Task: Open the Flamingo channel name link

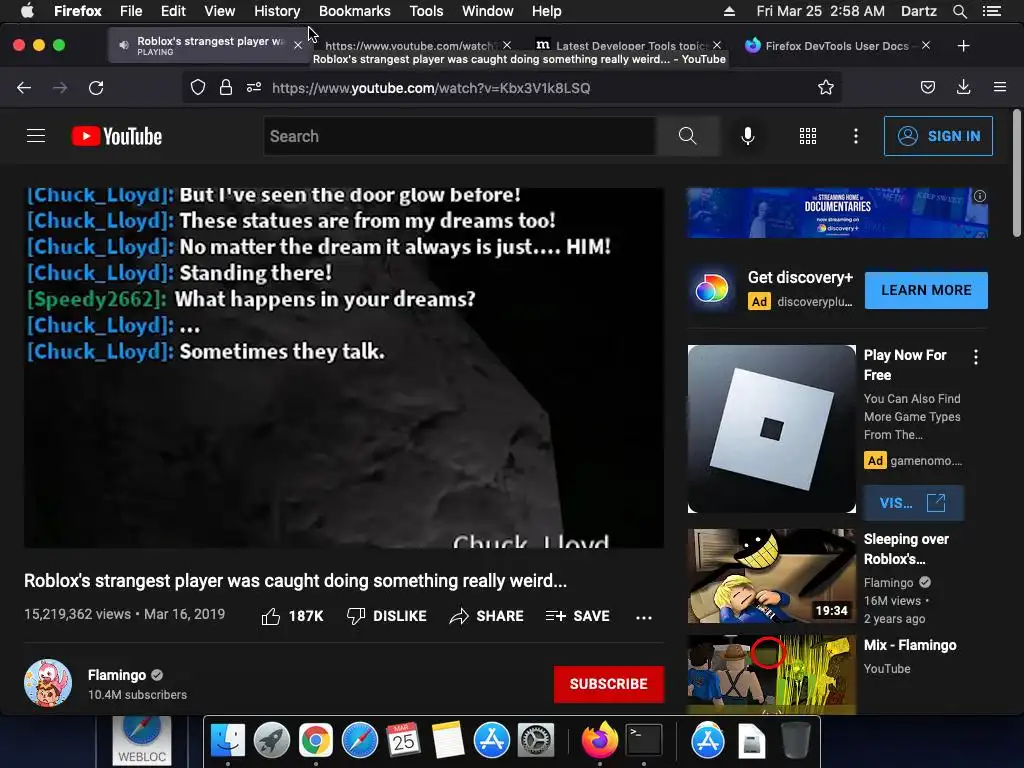Action: [117, 675]
